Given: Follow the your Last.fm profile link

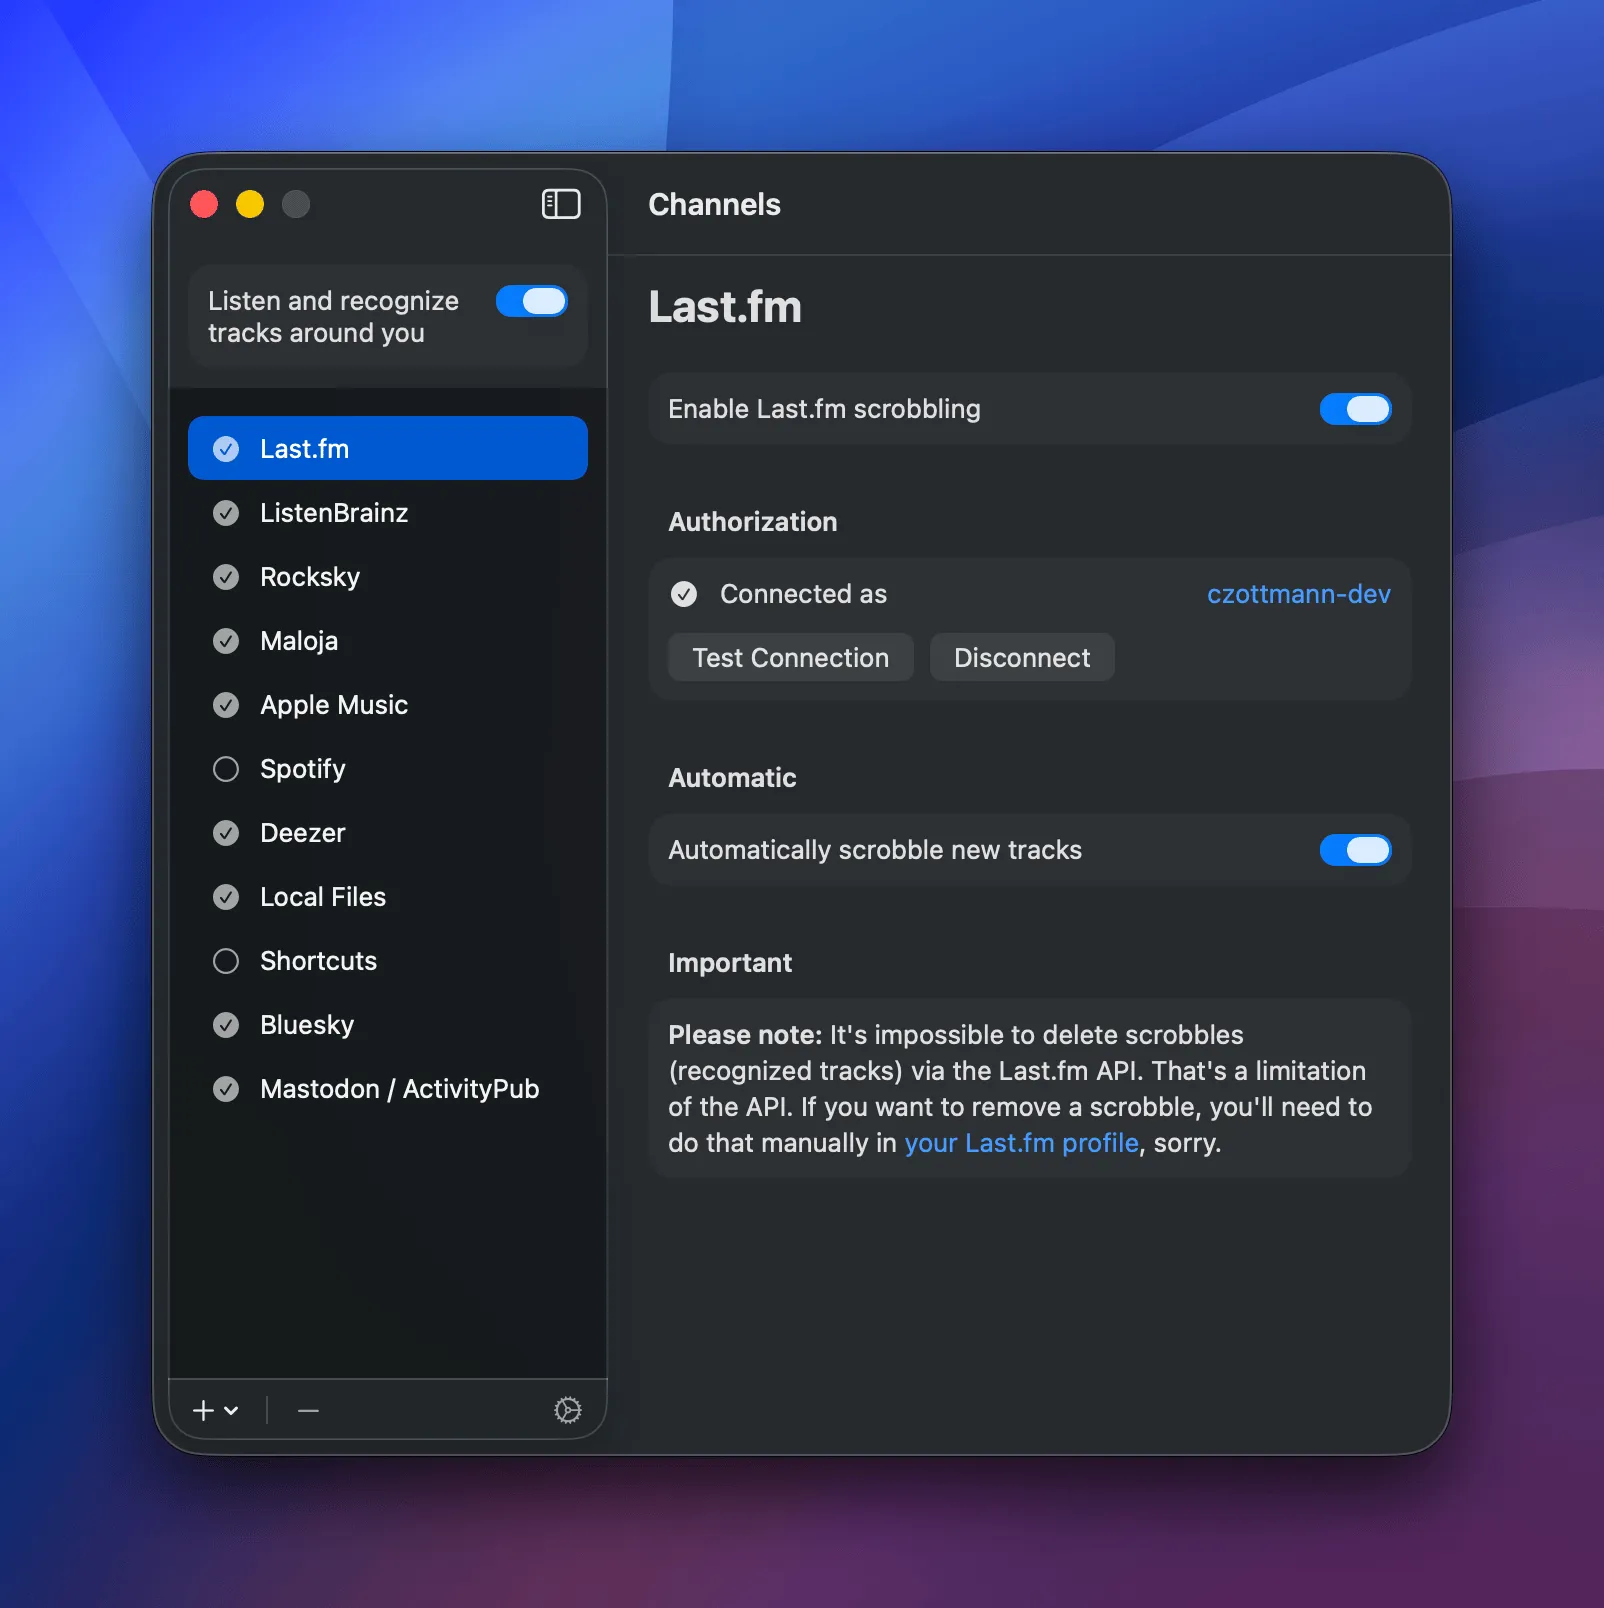Looking at the screenshot, I should point(1021,1143).
